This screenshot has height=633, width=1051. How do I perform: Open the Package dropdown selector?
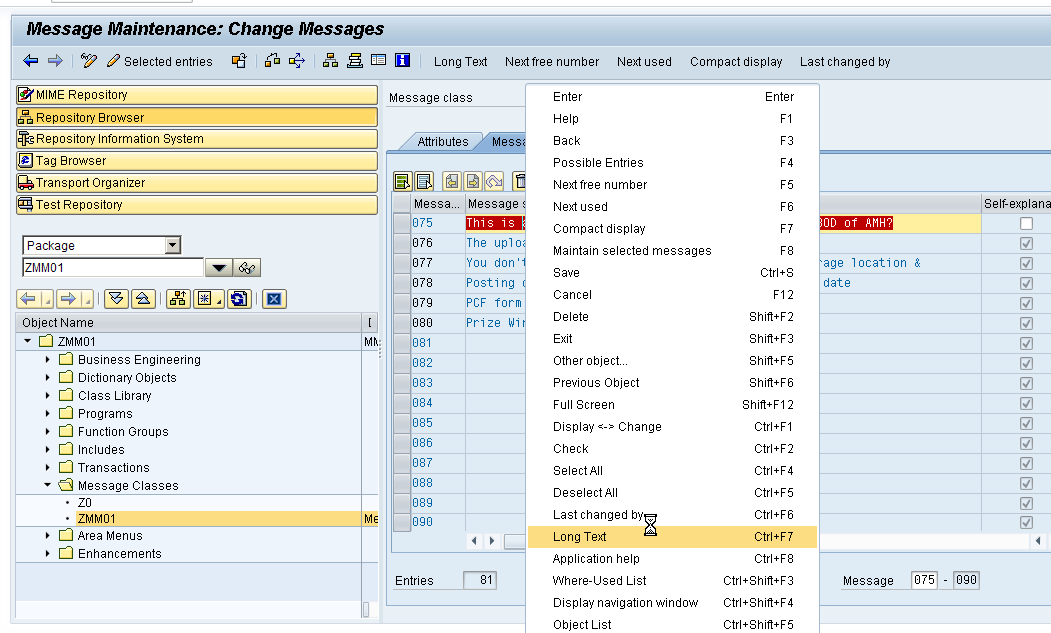173,244
